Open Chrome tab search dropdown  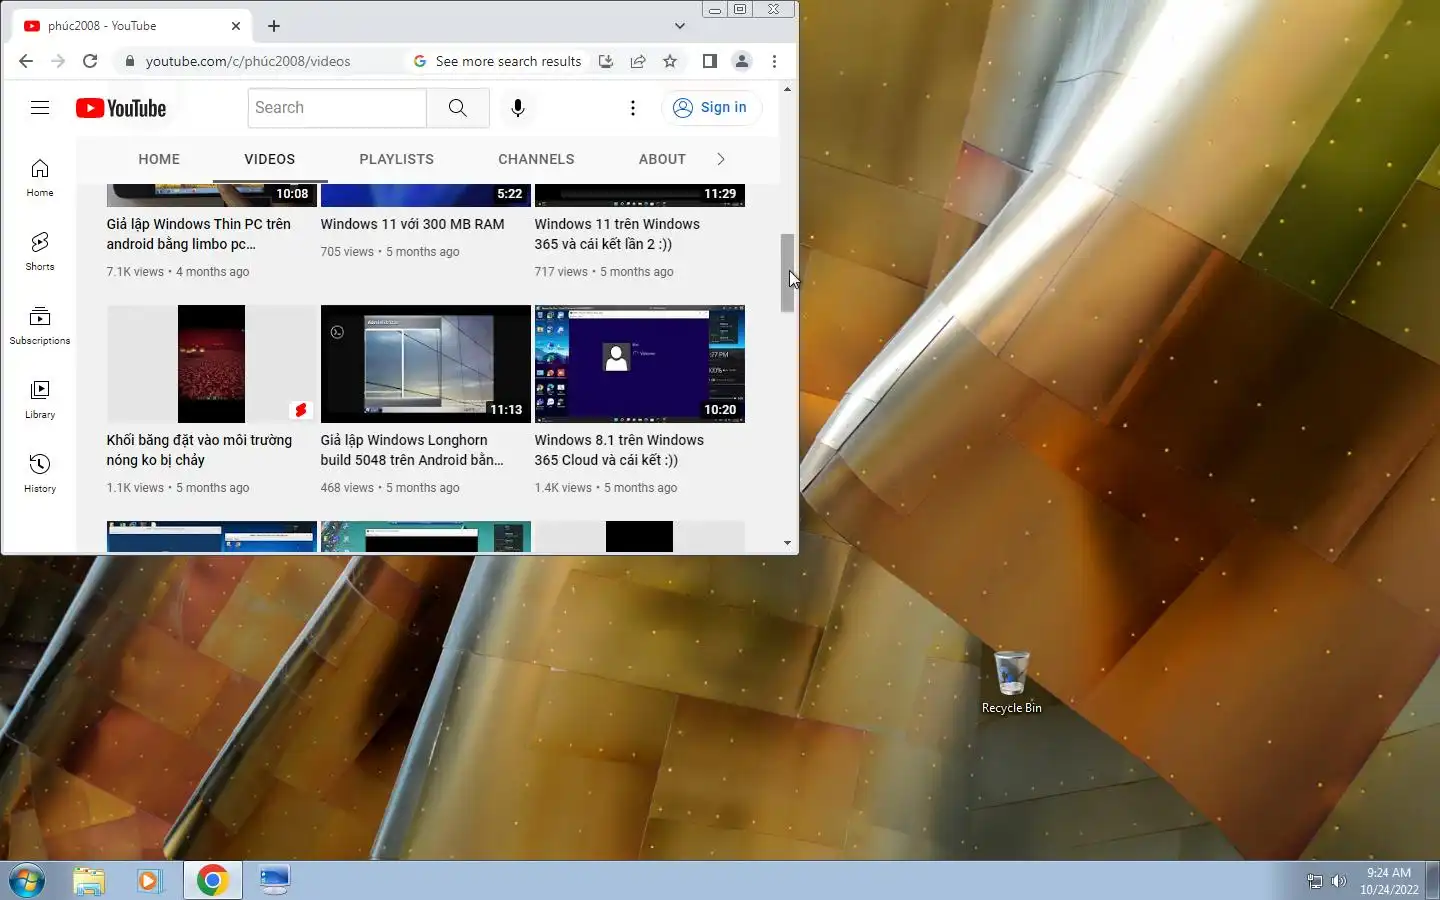point(680,26)
